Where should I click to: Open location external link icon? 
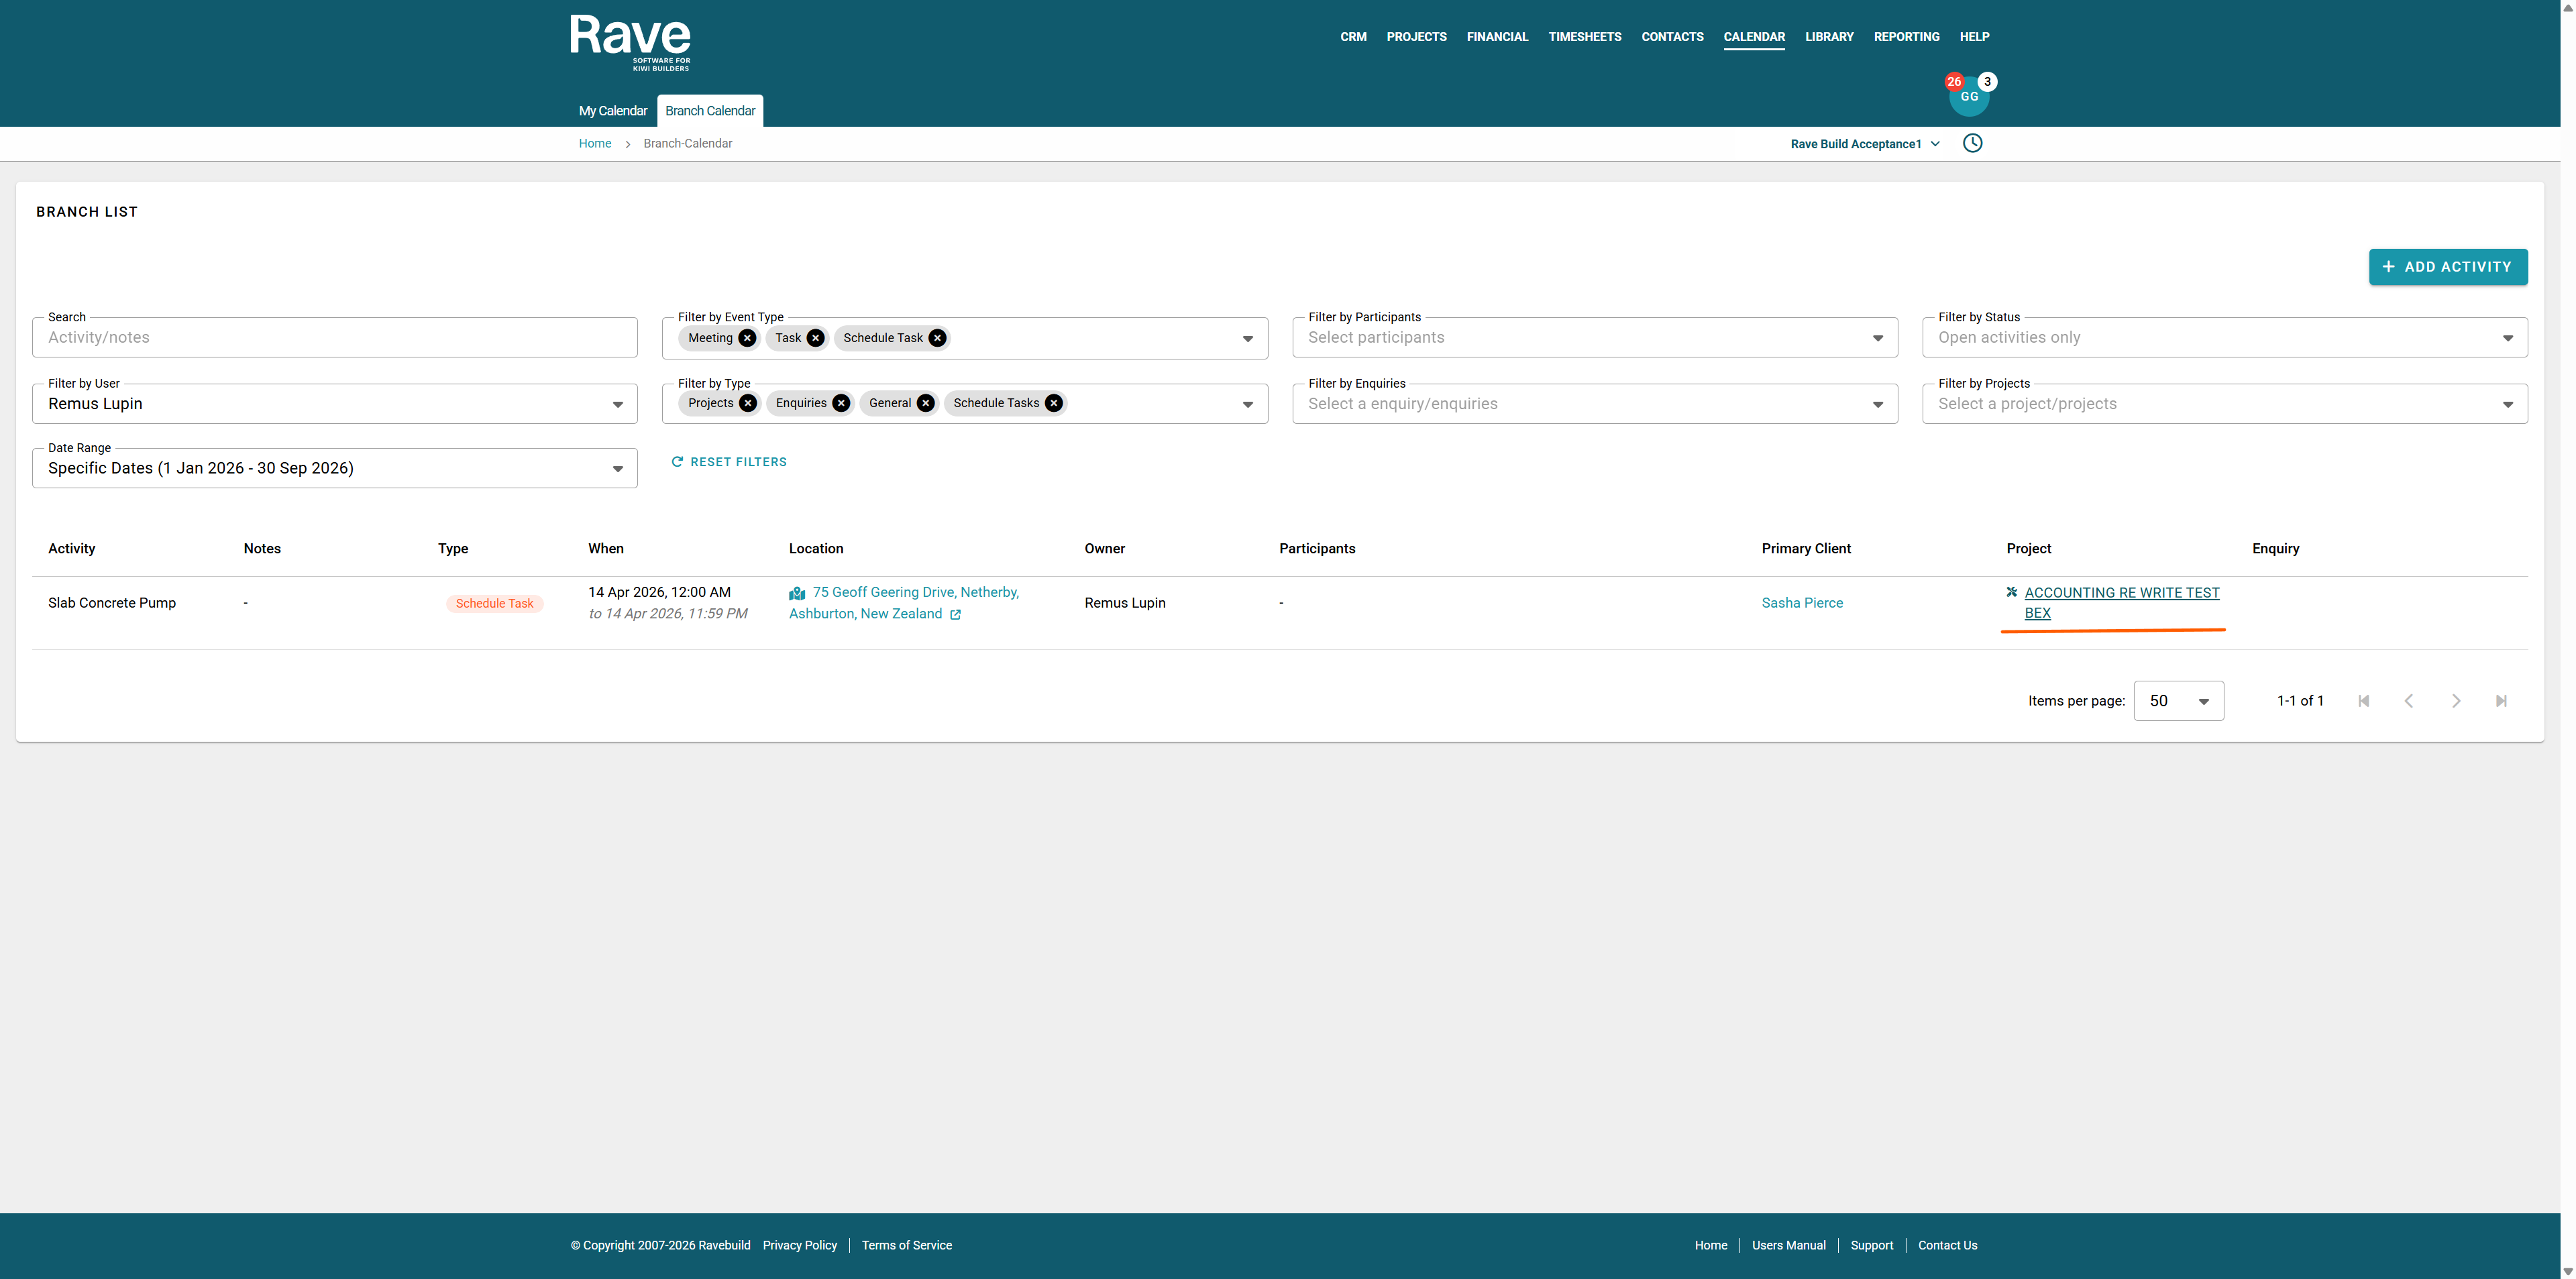tap(955, 615)
